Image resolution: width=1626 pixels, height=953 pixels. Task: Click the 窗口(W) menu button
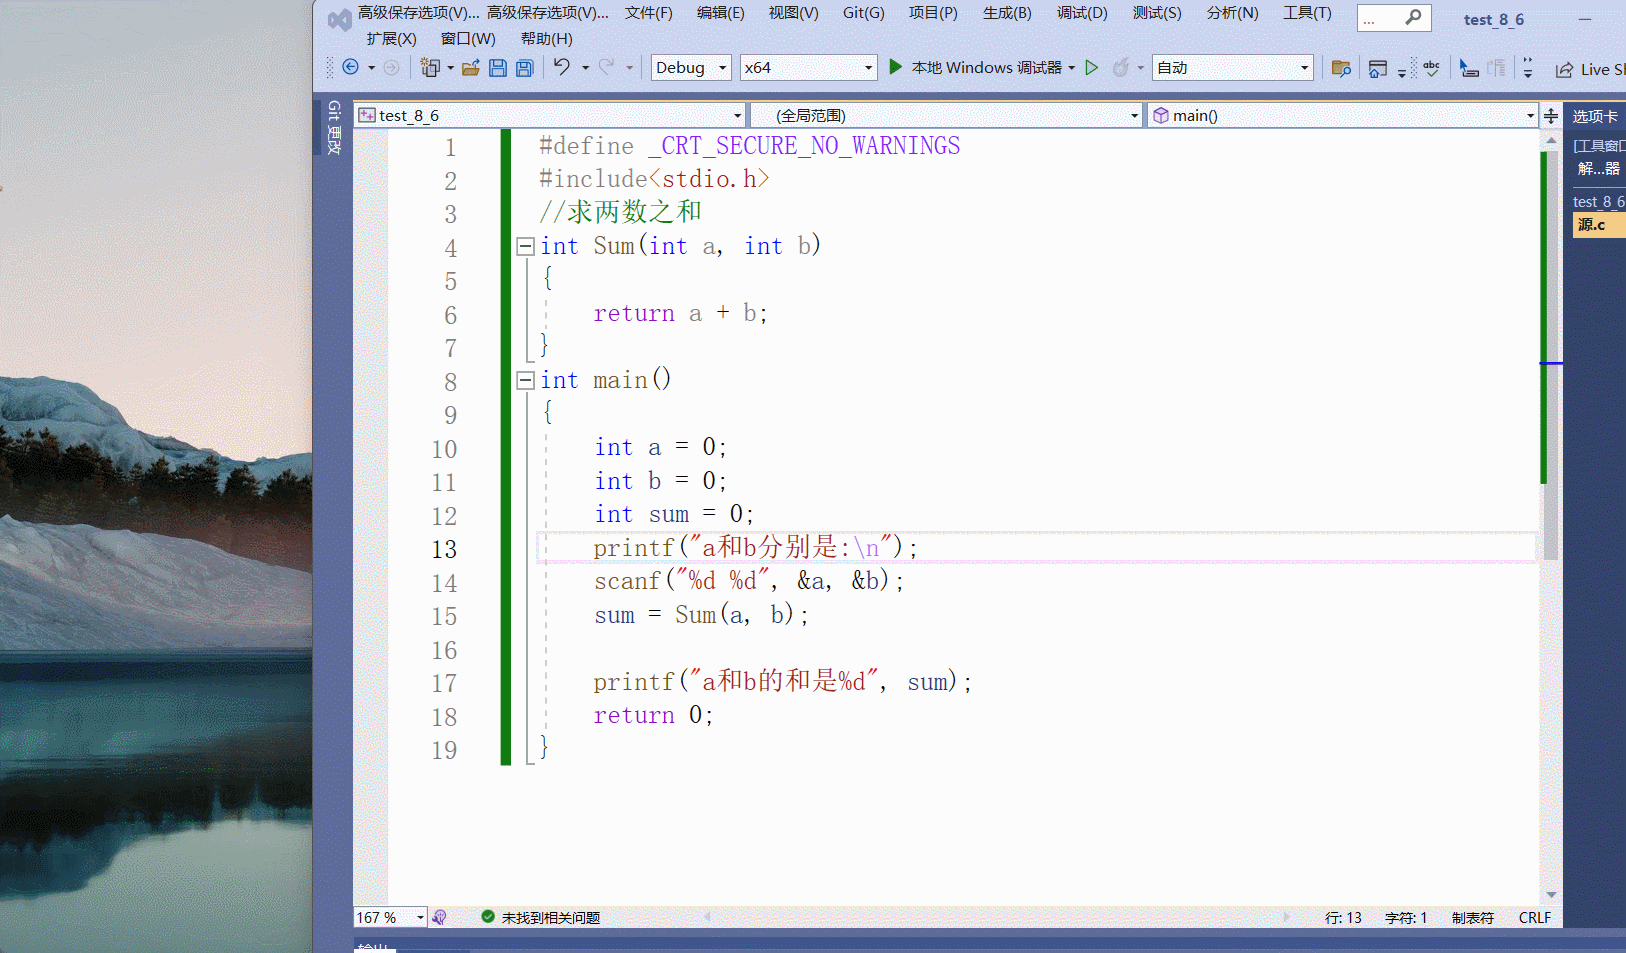point(468,38)
